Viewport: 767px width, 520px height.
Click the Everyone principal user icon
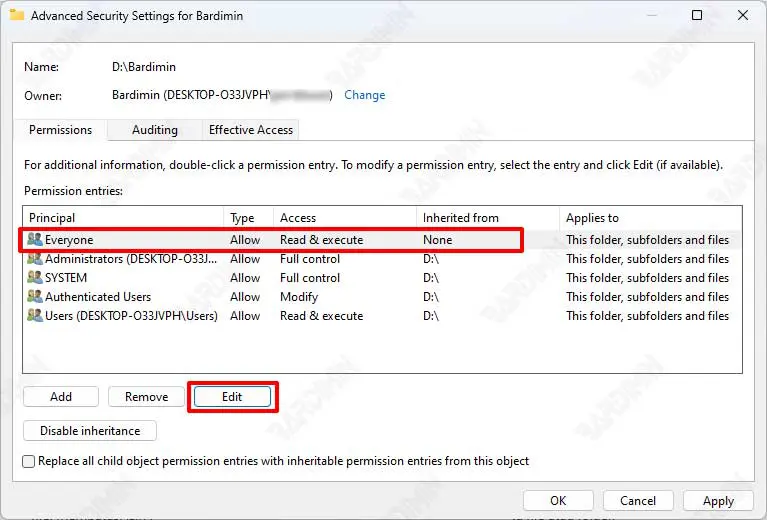pos(35,239)
